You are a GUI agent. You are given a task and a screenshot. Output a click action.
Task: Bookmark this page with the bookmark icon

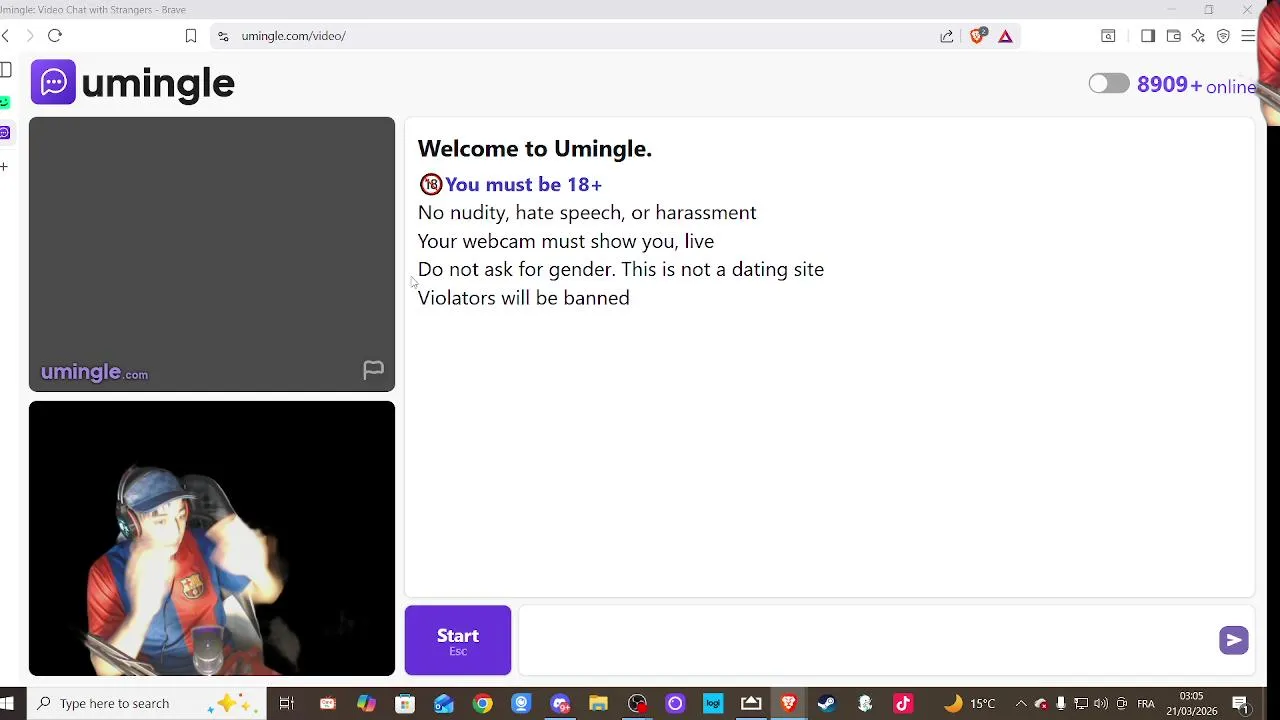191,36
